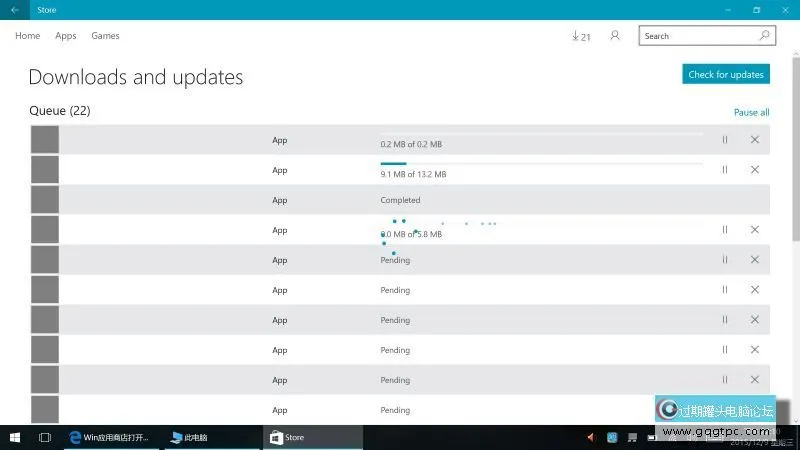Click the back arrow in title bar
Screen dimensions: 800x450
14,10
